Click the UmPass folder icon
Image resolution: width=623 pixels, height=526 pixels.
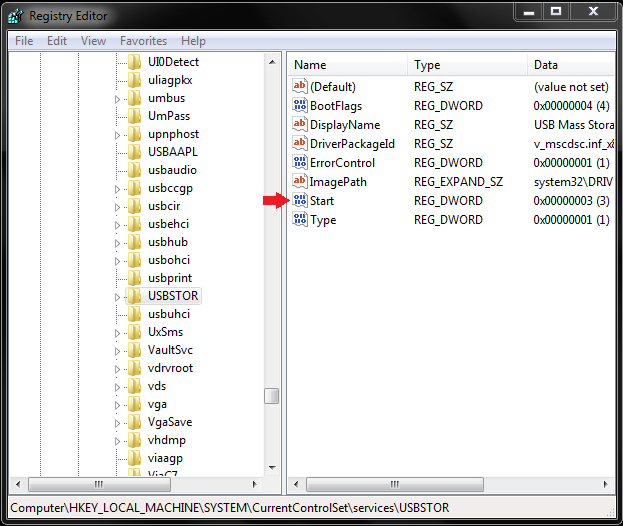[x=134, y=116]
